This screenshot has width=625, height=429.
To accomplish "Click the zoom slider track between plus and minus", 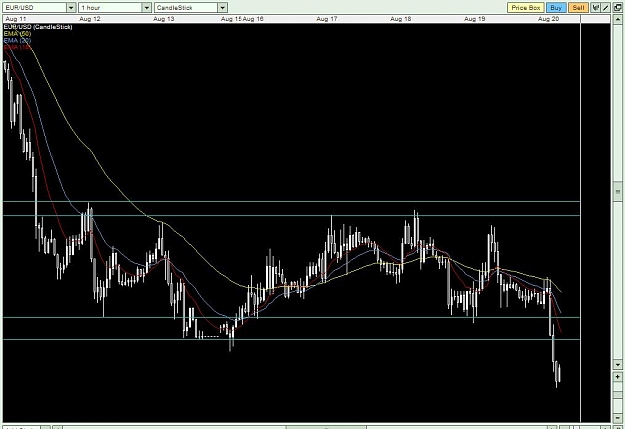I will 618,397.
